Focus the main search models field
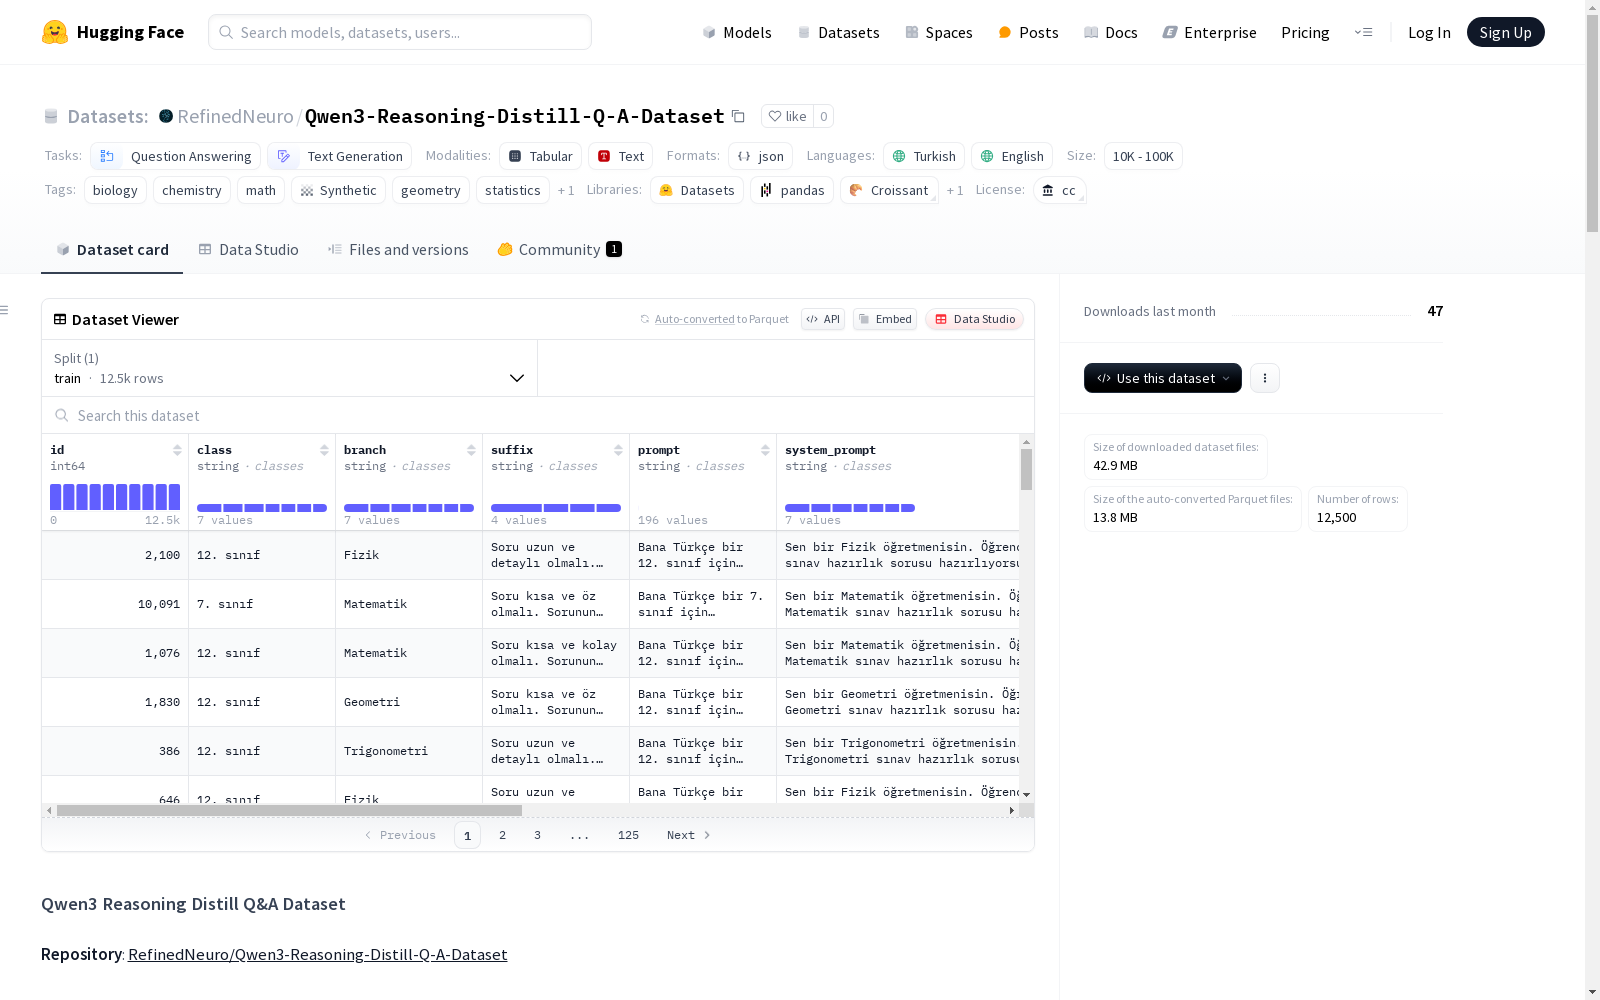 click(400, 32)
